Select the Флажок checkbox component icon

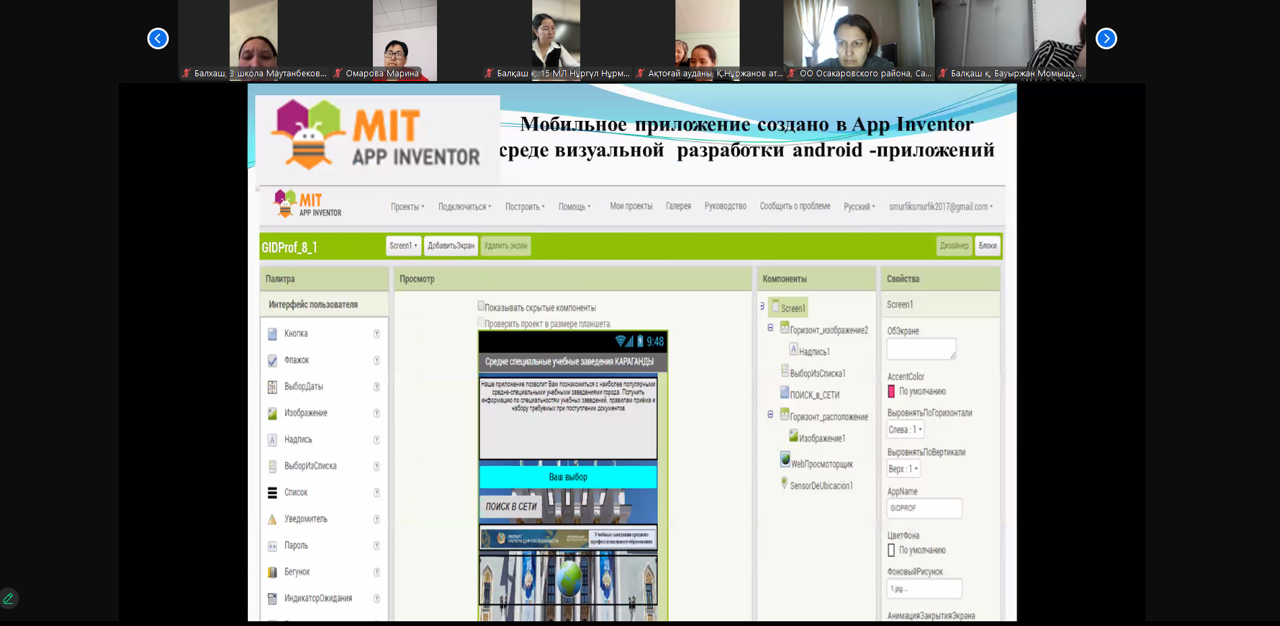pyautogui.click(x=272, y=360)
